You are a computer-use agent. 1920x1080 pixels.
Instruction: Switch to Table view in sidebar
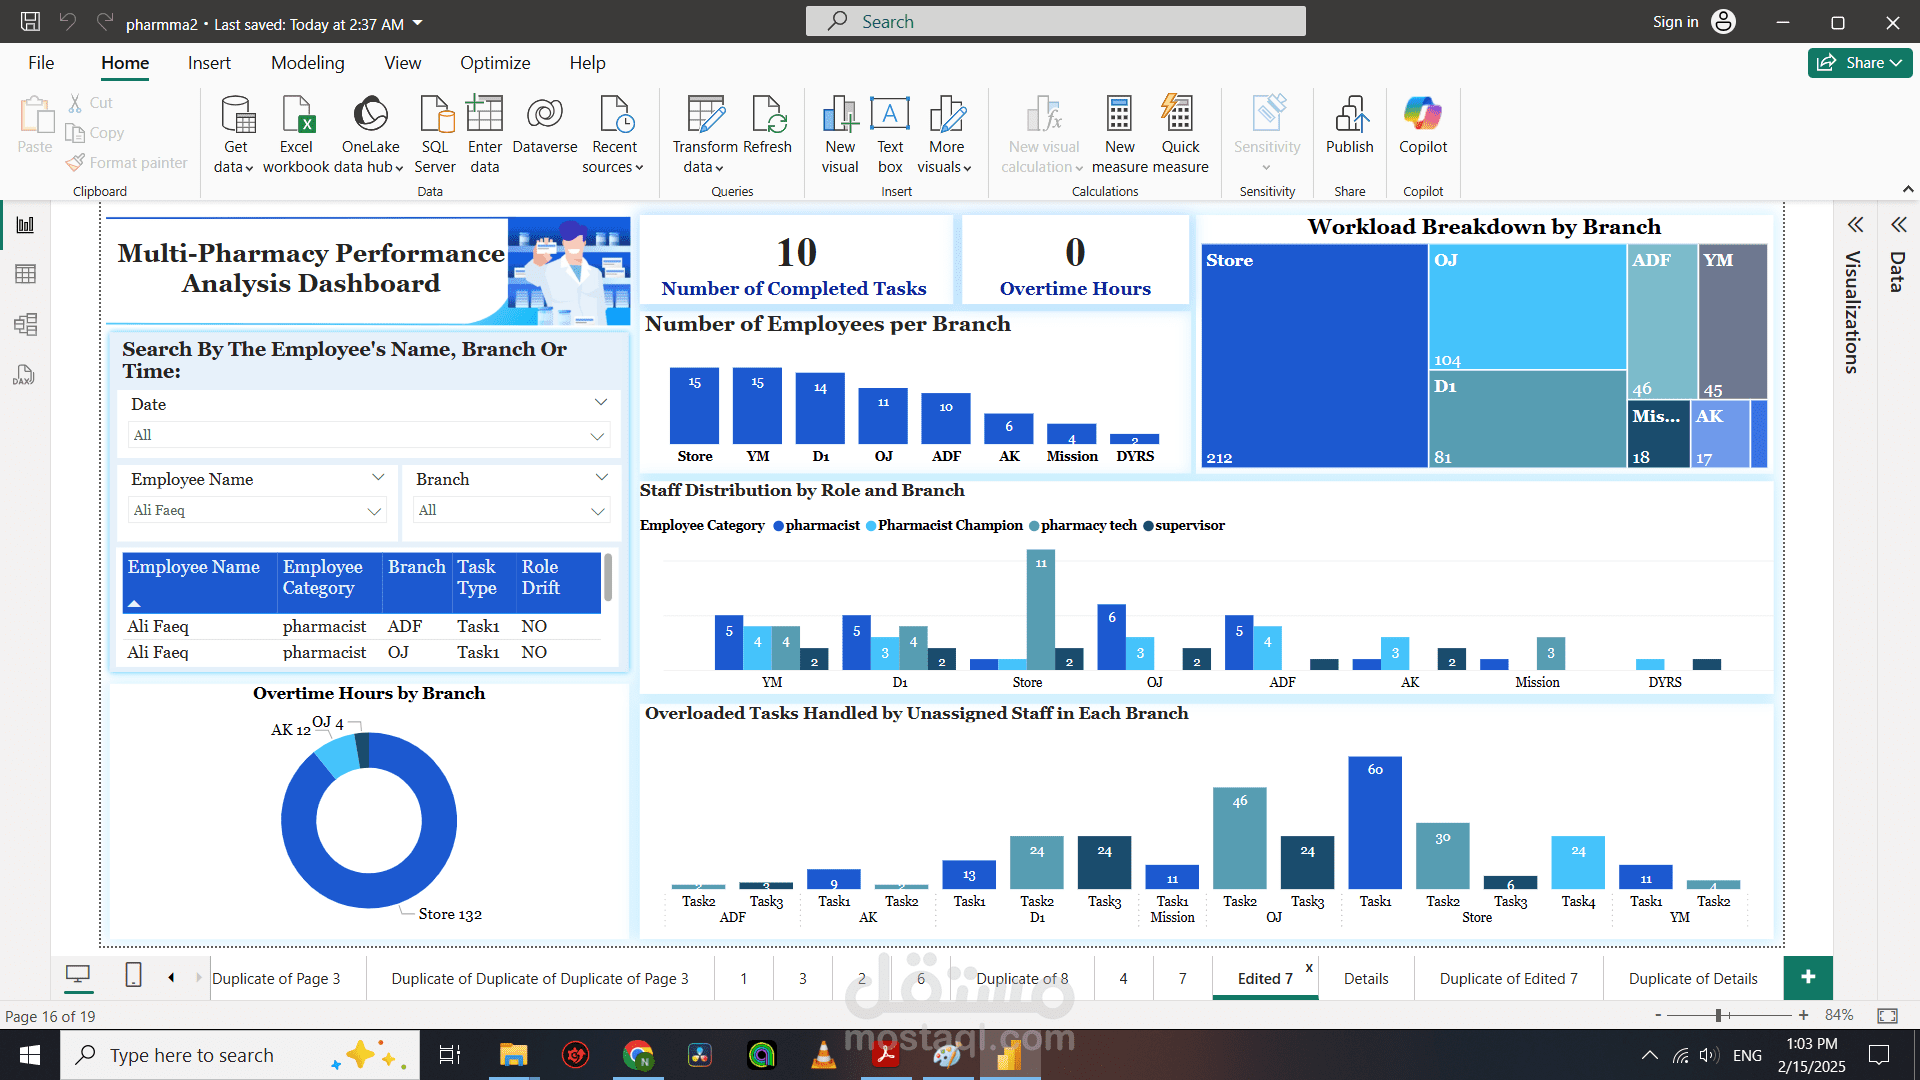click(x=25, y=274)
